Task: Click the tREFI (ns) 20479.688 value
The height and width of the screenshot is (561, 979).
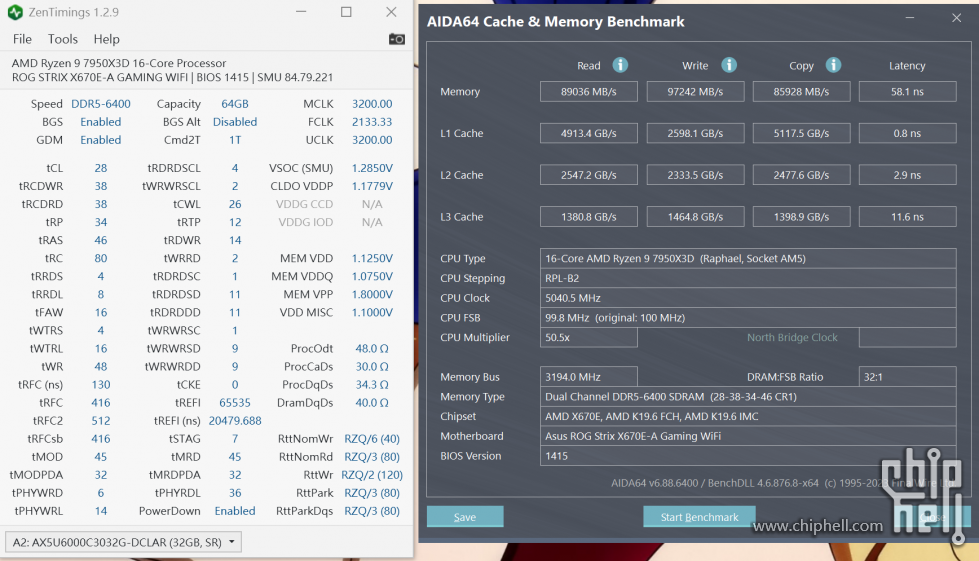Action: pyautogui.click(x=235, y=421)
